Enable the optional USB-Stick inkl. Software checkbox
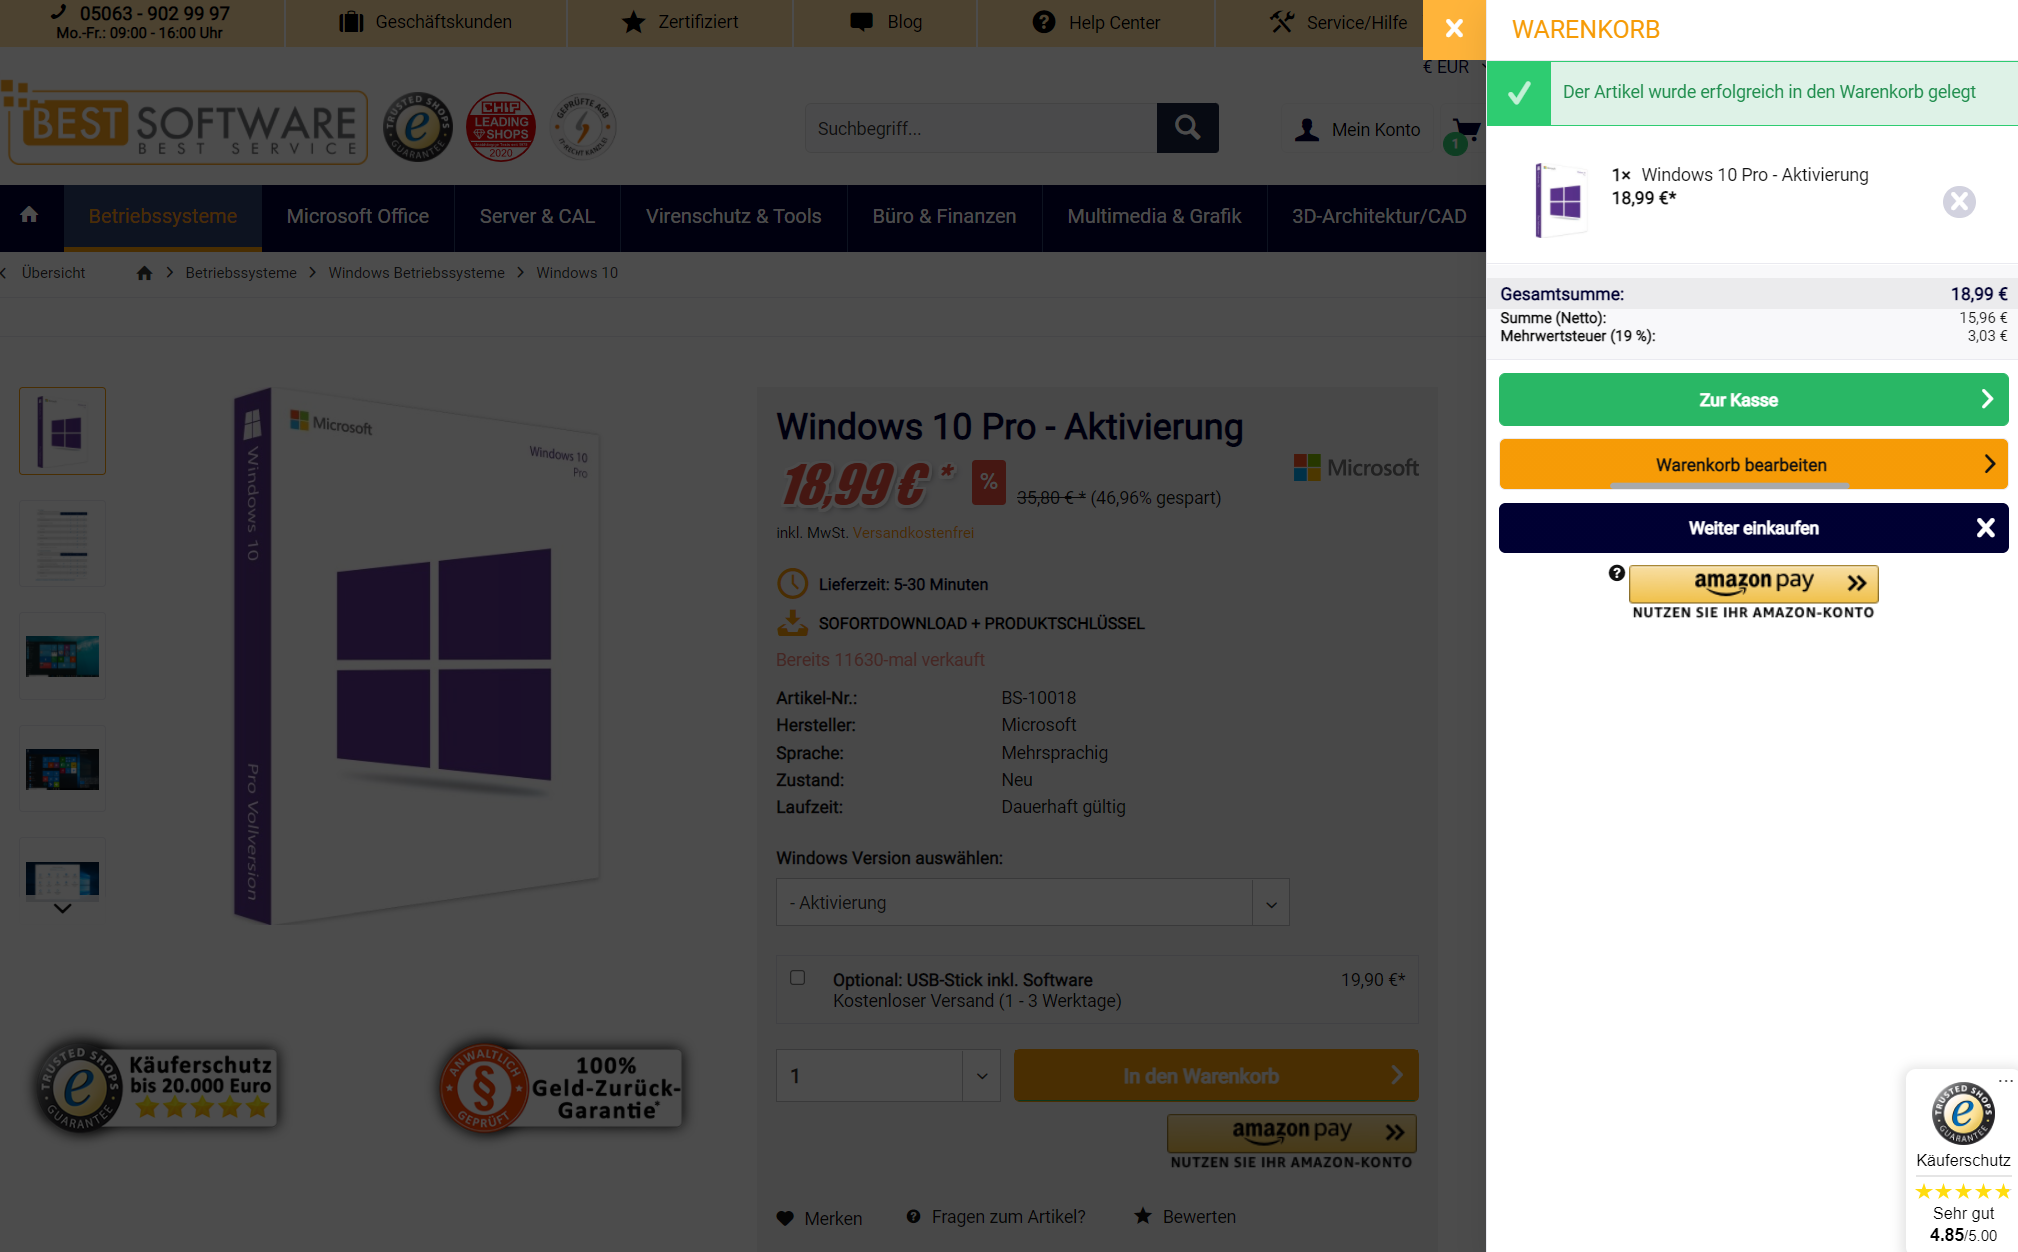Viewport: 2018px width, 1252px height. pos(797,977)
